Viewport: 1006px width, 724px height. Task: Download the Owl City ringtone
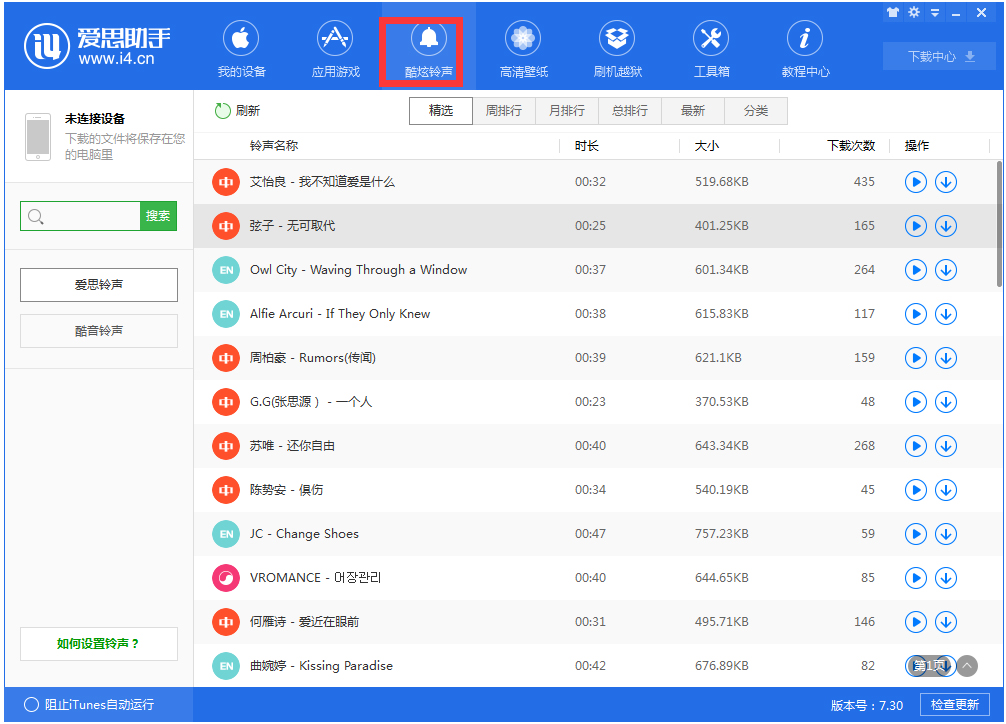click(945, 270)
